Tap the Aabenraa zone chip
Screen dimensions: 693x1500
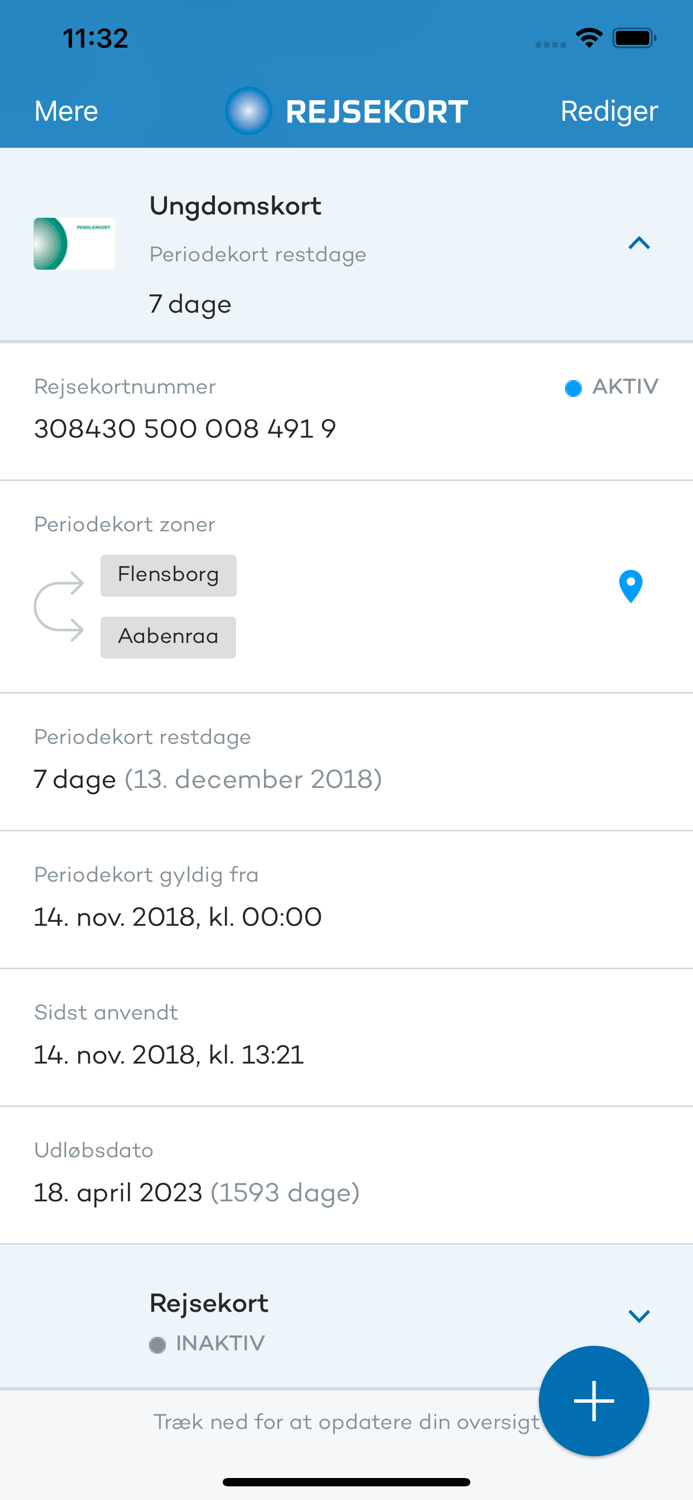point(168,637)
